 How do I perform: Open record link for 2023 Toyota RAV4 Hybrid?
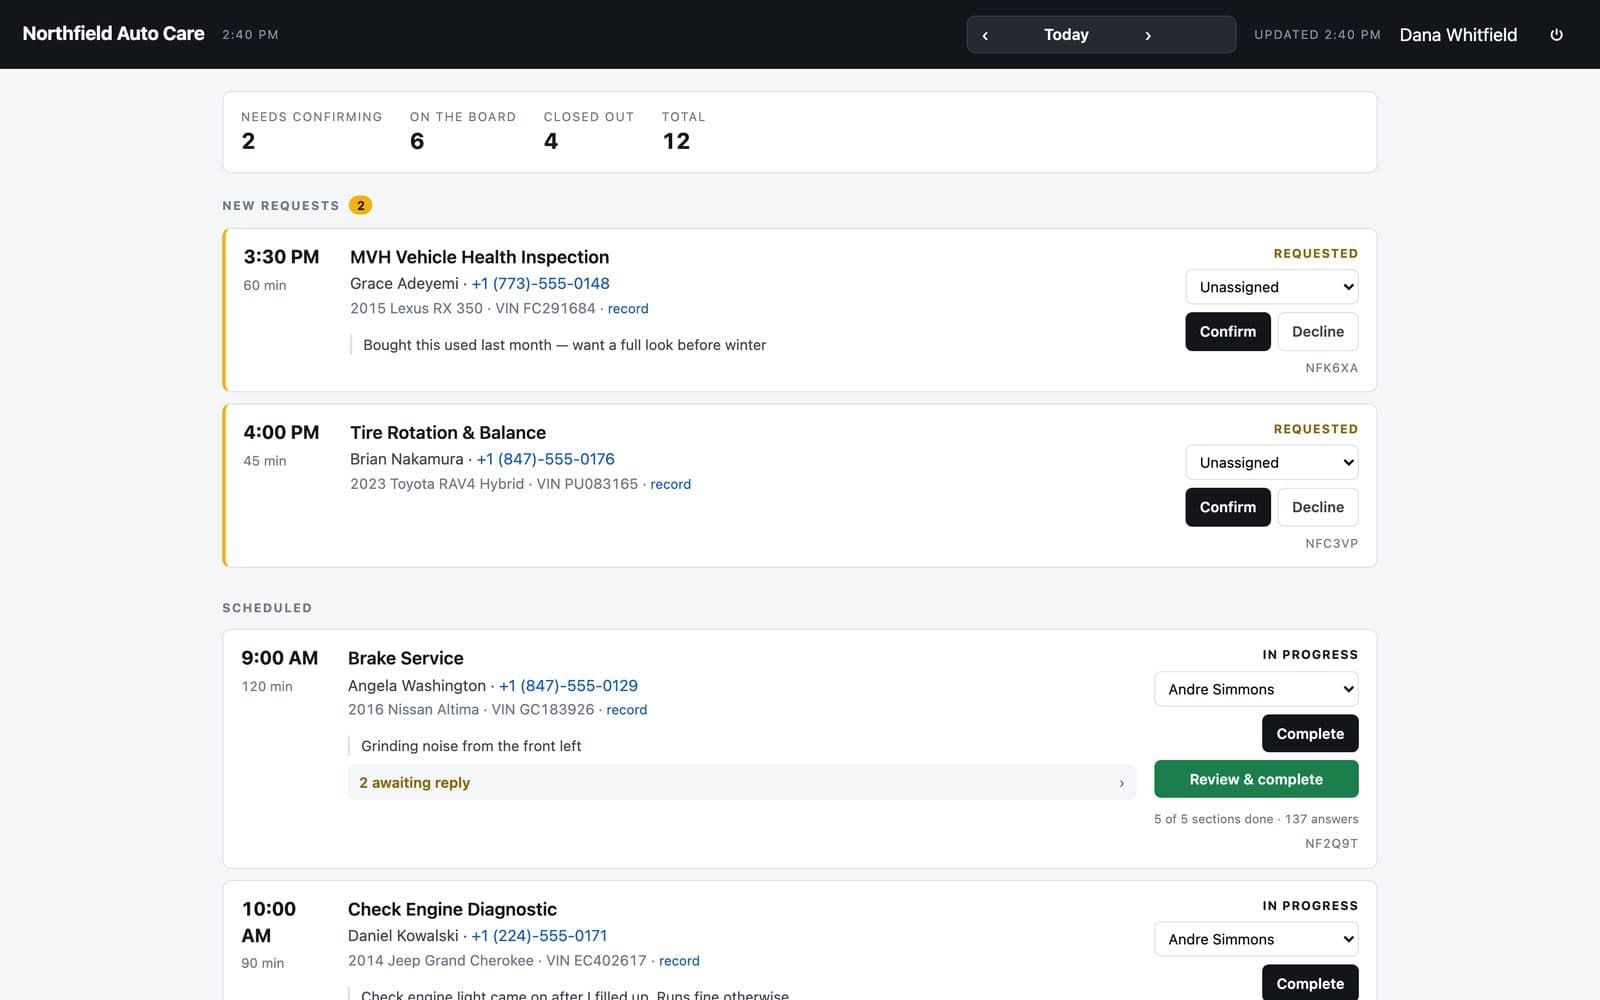click(670, 484)
